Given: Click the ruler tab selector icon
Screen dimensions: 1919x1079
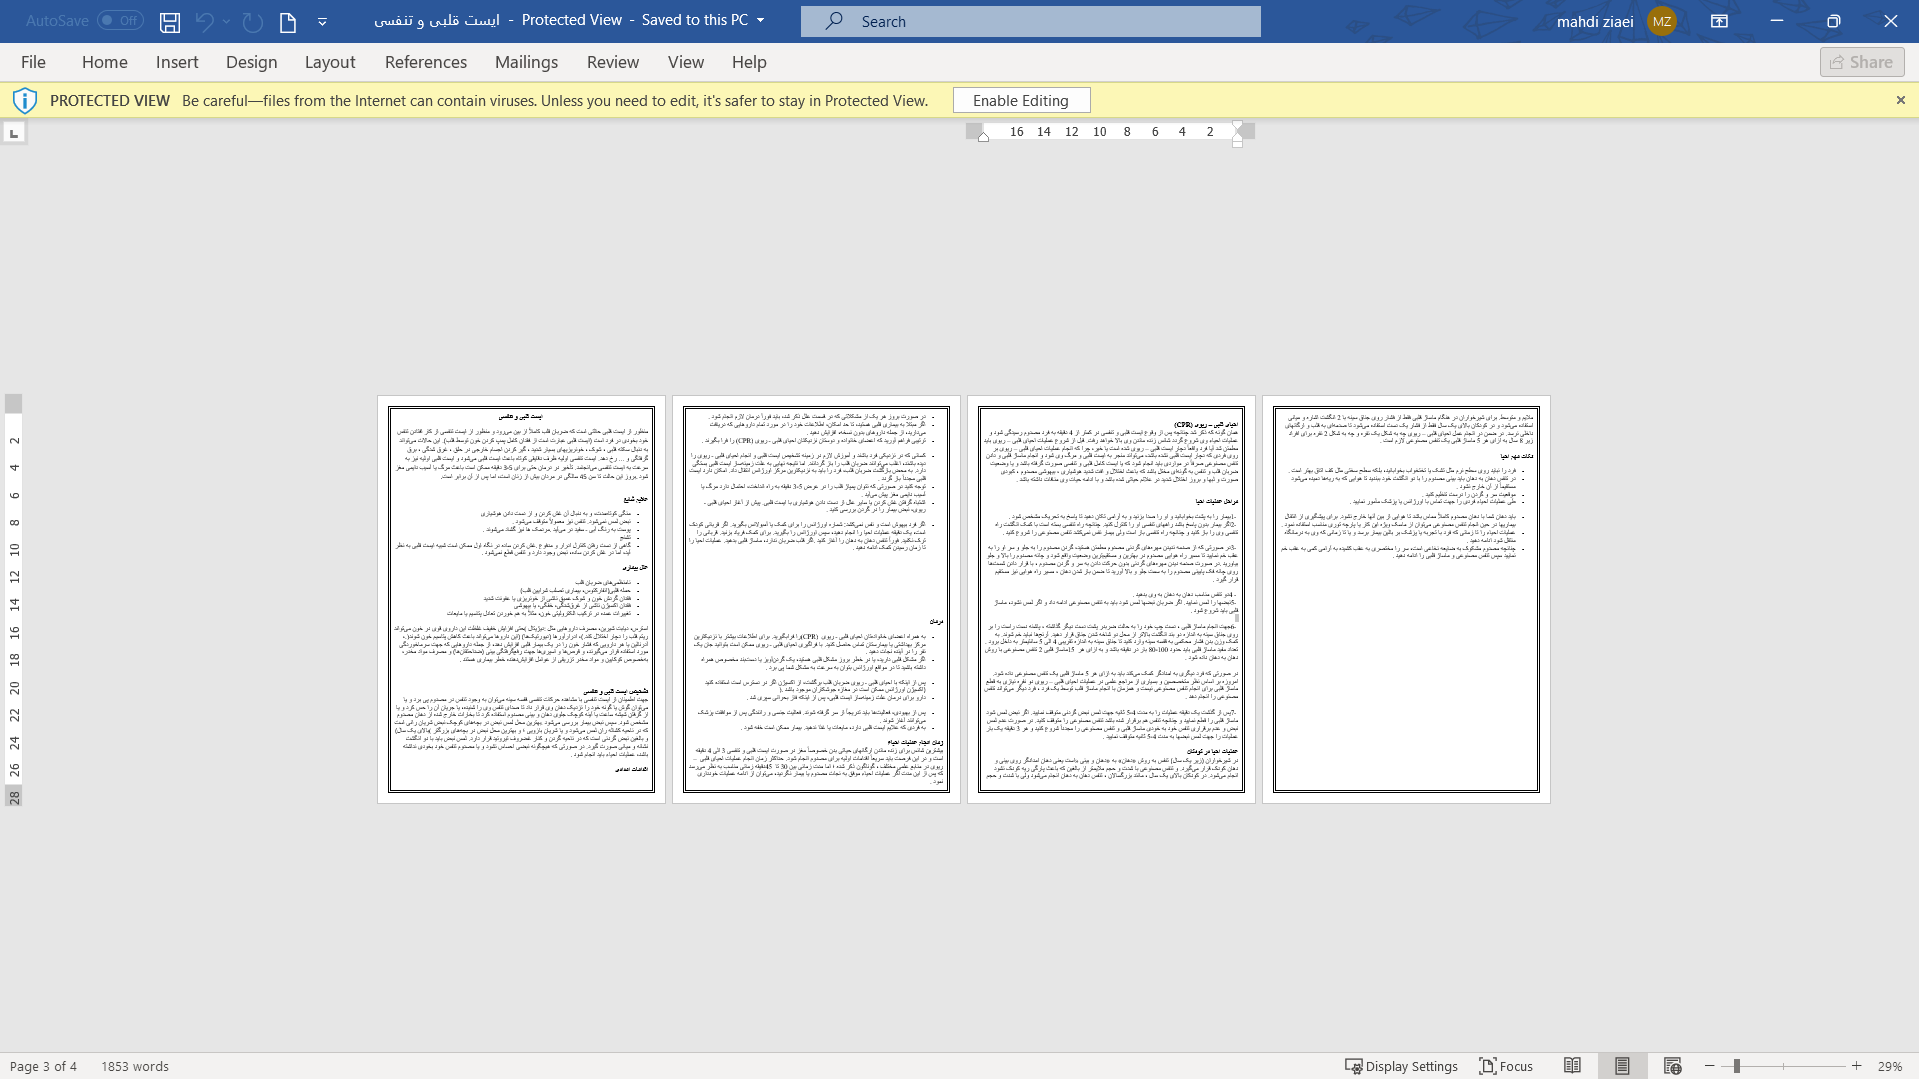Looking at the screenshot, I should (14, 132).
